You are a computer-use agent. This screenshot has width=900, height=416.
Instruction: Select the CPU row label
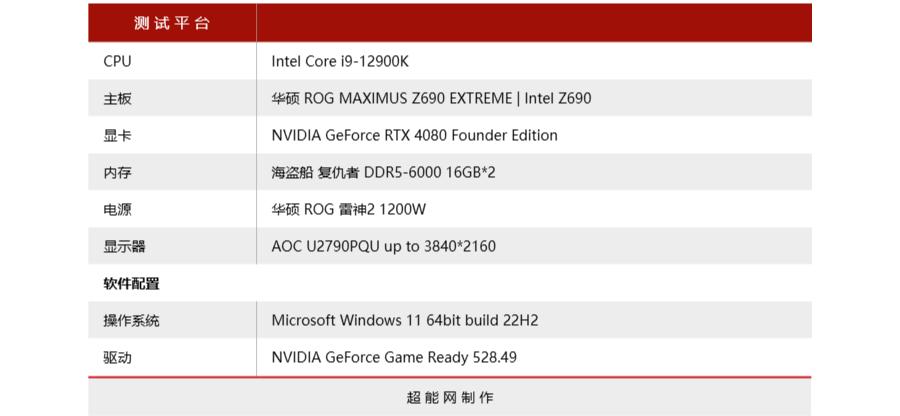(x=117, y=61)
